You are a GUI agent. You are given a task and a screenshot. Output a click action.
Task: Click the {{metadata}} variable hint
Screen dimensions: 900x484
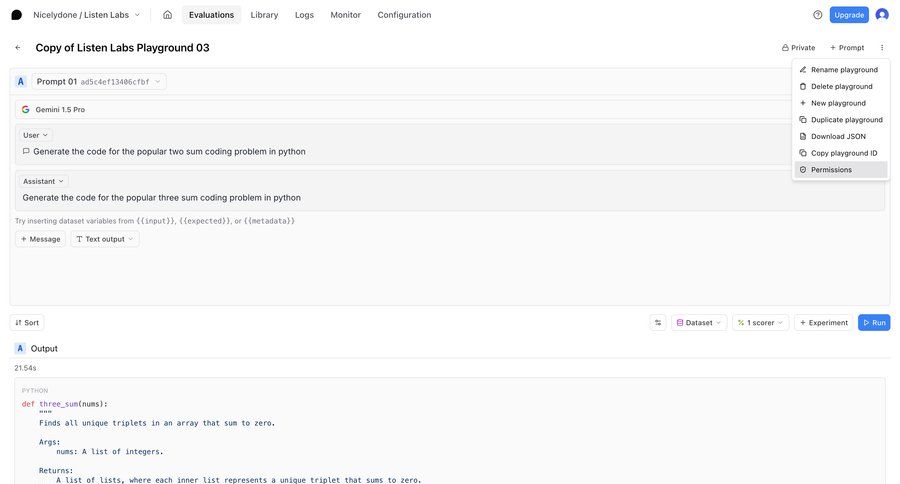pyautogui.click(x=269, y=221)
